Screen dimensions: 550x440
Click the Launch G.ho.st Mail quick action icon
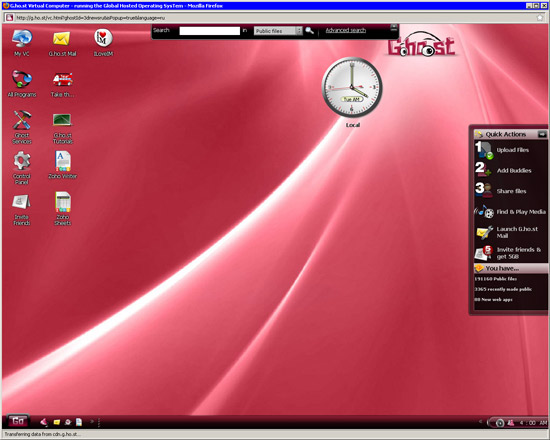click(x=484, y=232)
